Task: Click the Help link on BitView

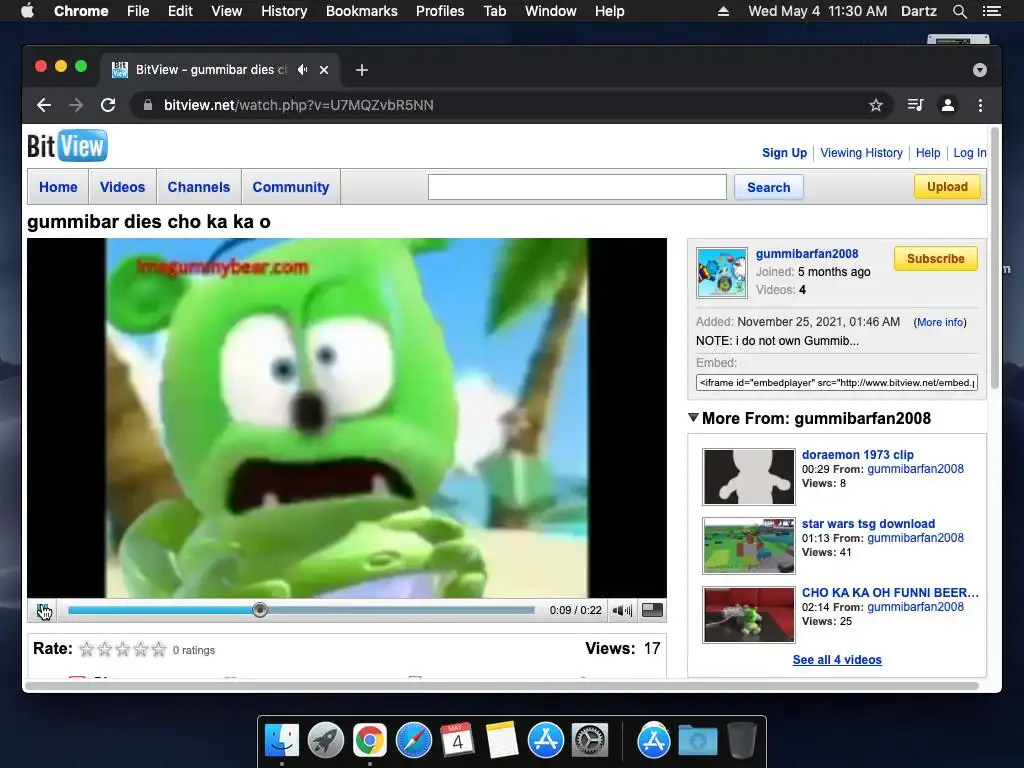Action: [928, 153]
